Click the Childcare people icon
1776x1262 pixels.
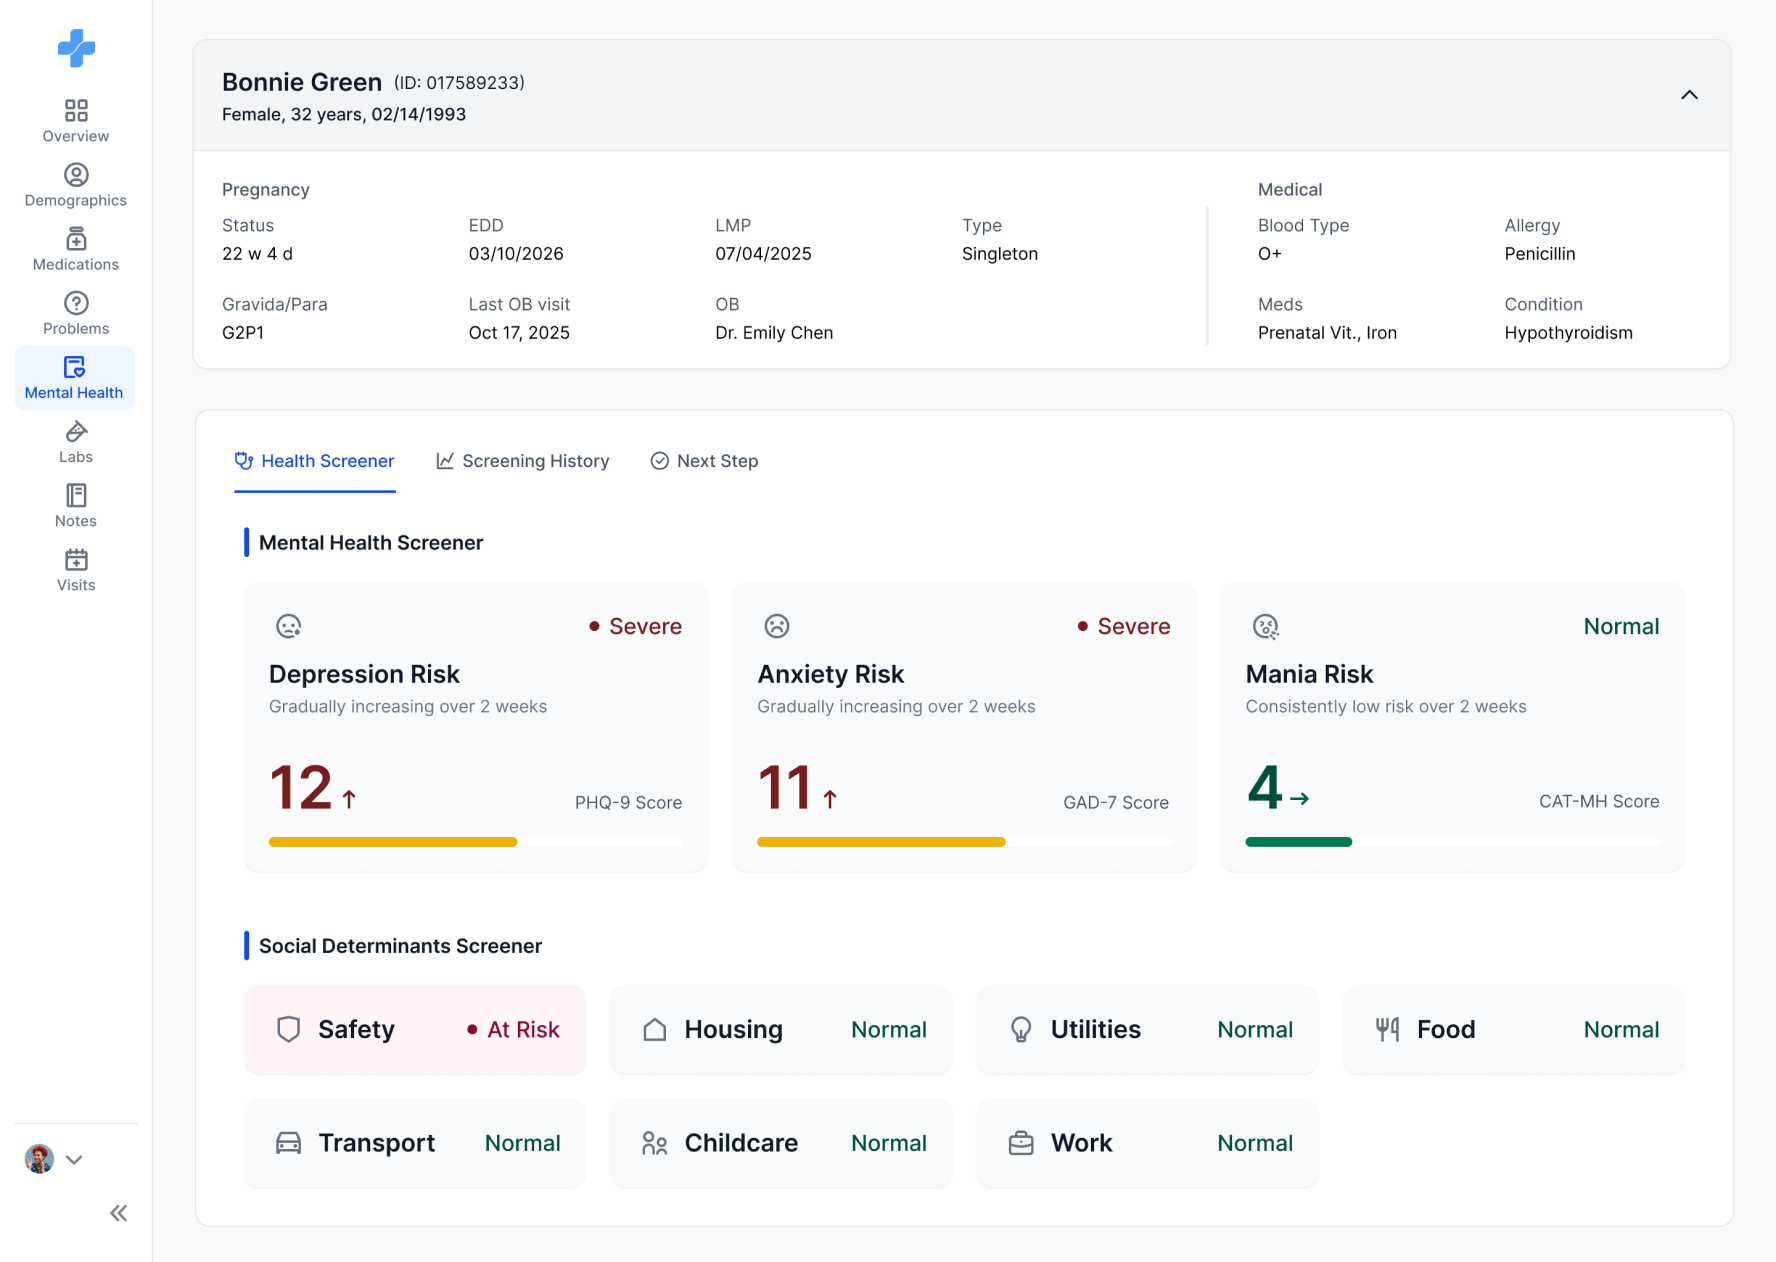(655, 1143)
